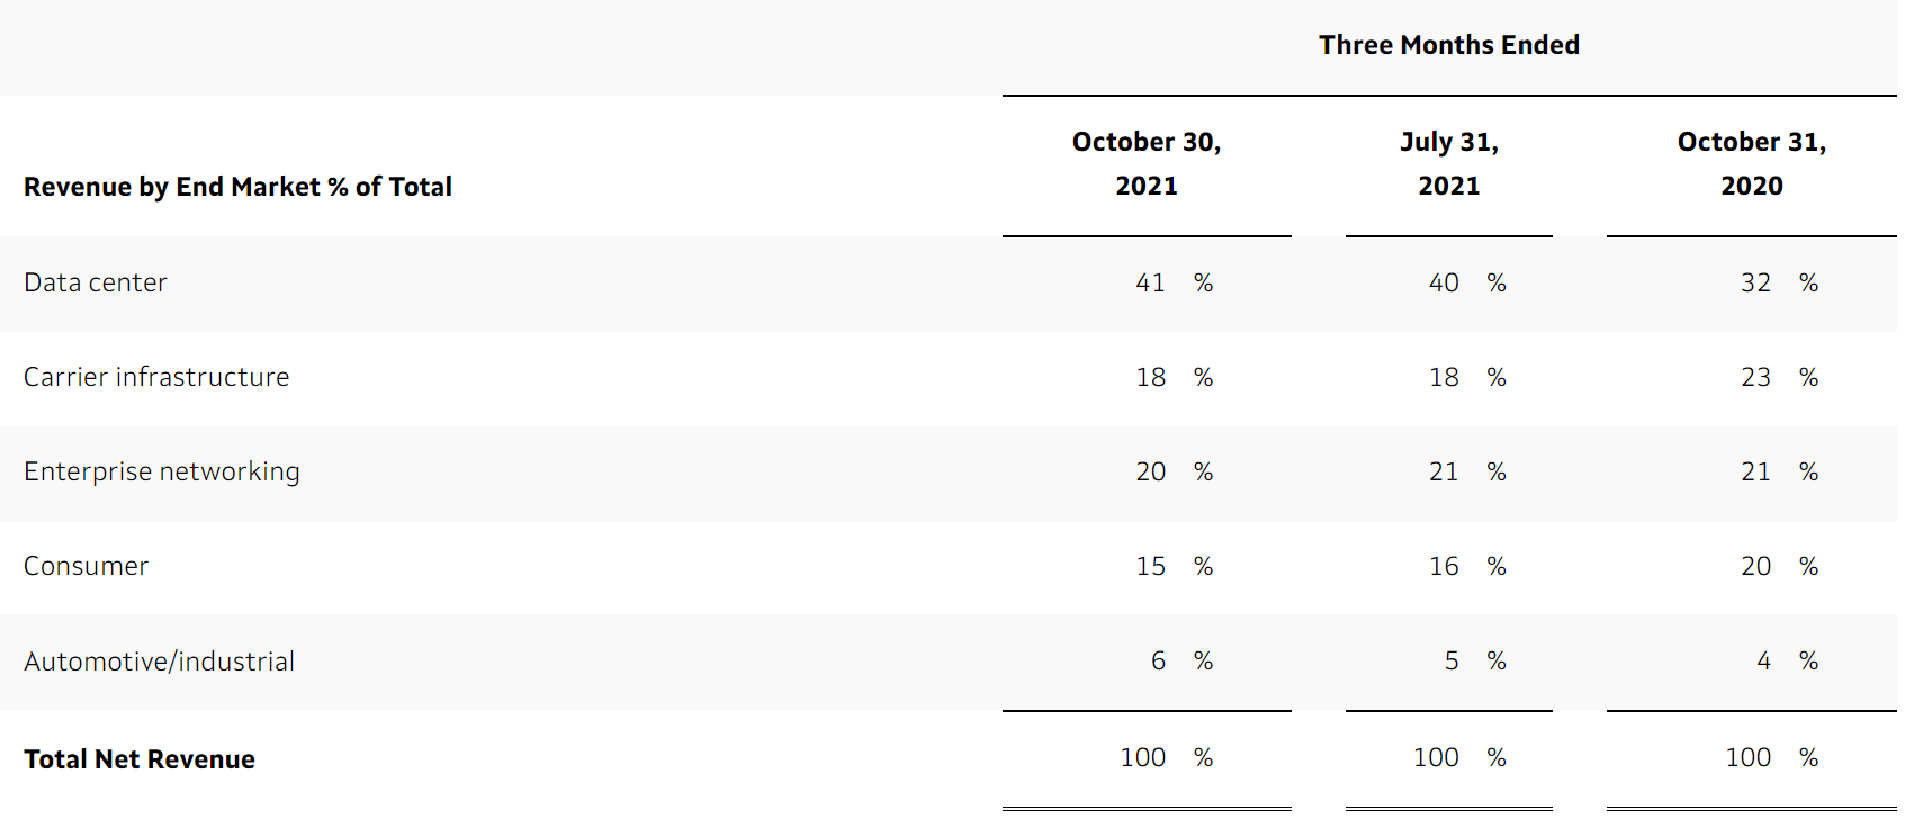Select the Automotive/industrial 6 value

click(1158, 660)
